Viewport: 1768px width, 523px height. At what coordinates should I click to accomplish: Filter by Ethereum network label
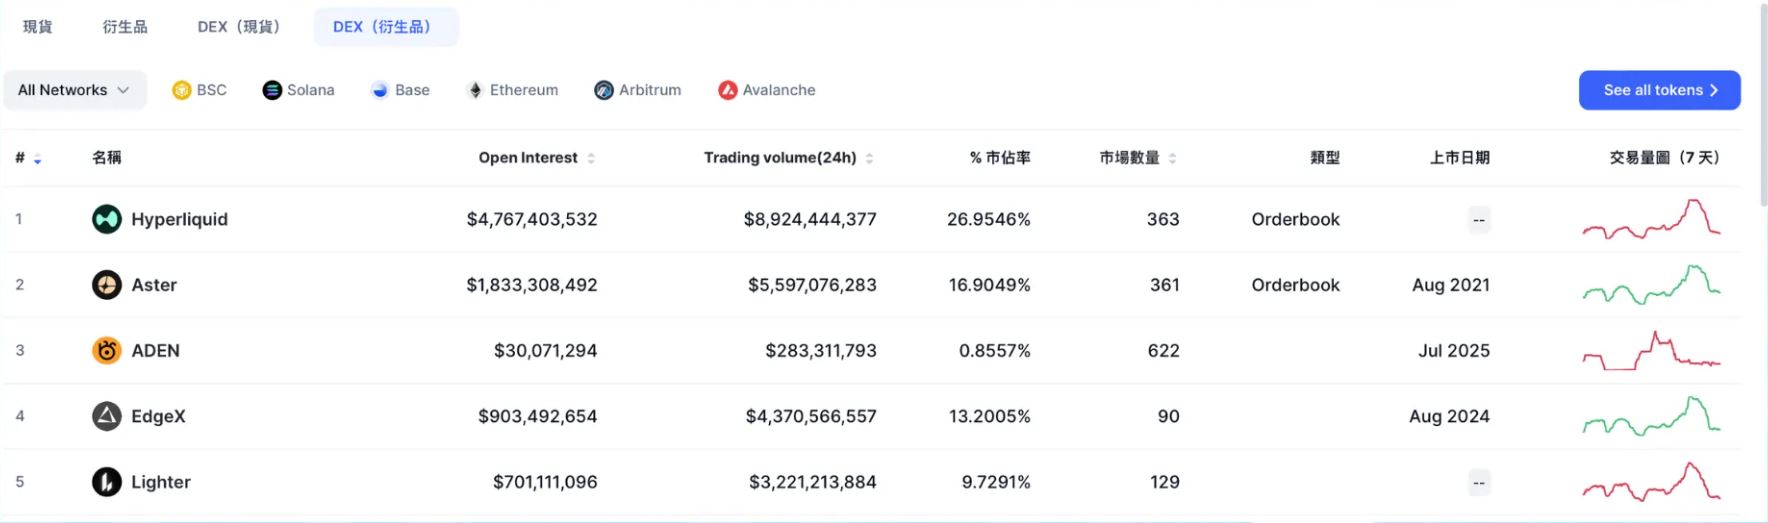tap(524, 90)
